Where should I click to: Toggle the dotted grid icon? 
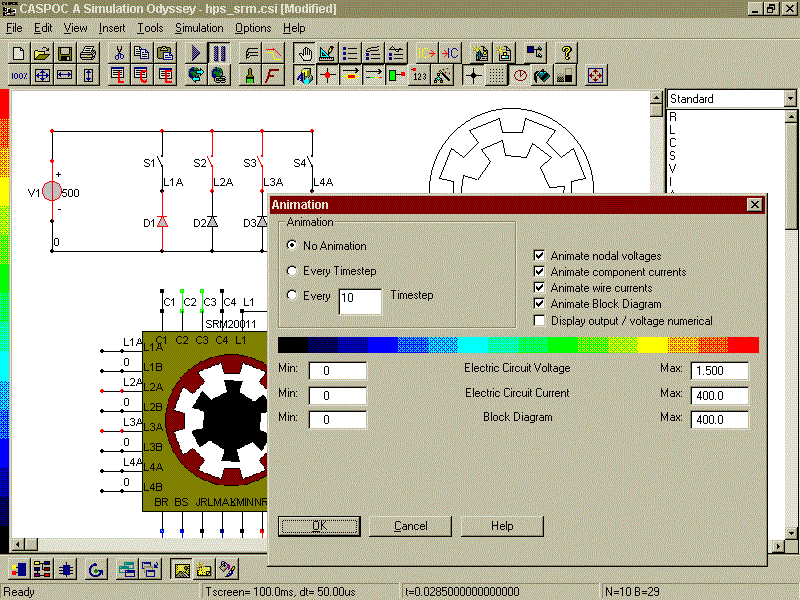(x=496, y=76)
